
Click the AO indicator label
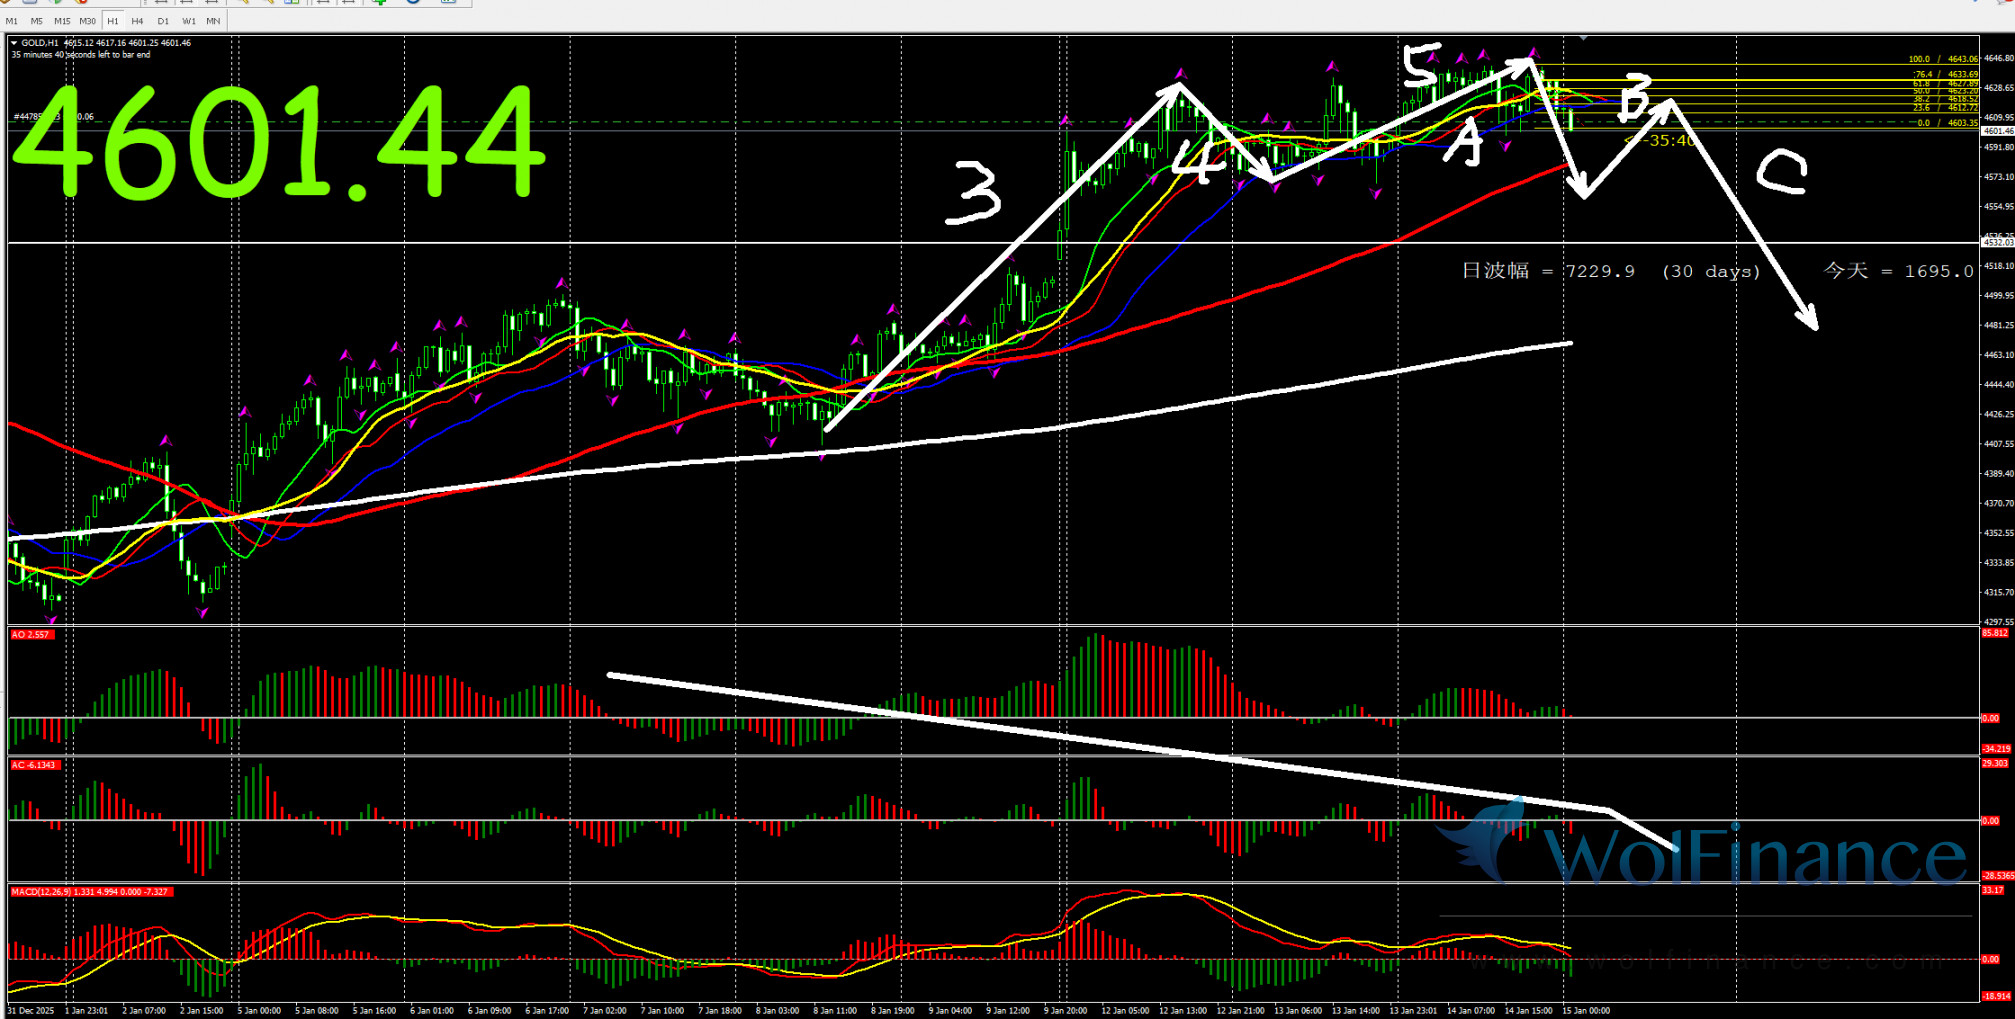point(30,635)
